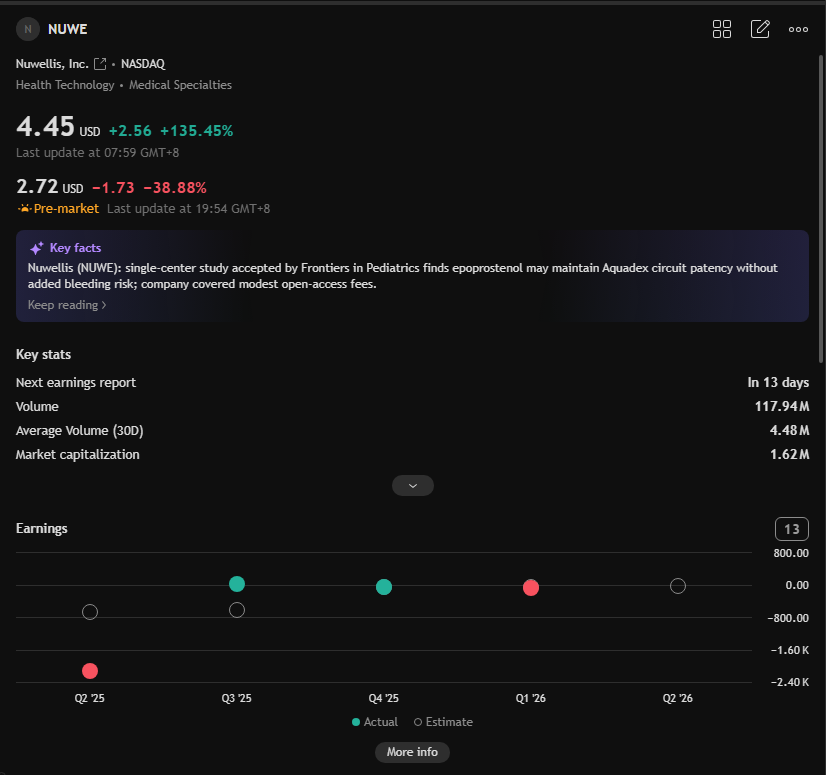The image size is (826, 775).
Task: Click the Q1 '26 axis label
Action: click(530, 698)
